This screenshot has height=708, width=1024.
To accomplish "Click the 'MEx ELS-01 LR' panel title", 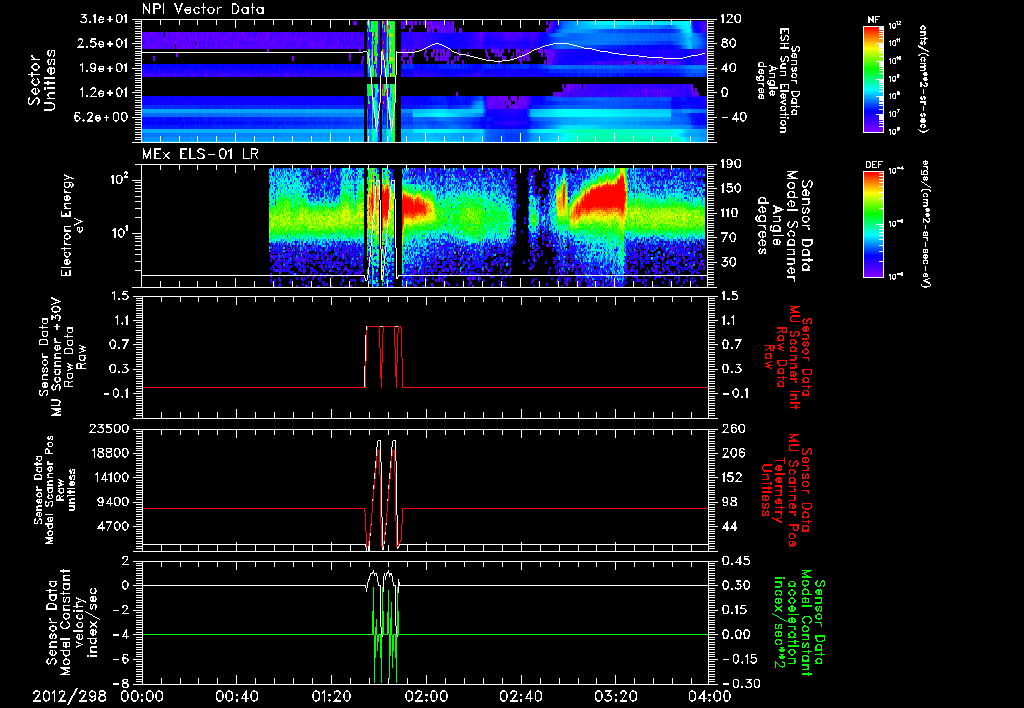I will [x=198, y=155].
